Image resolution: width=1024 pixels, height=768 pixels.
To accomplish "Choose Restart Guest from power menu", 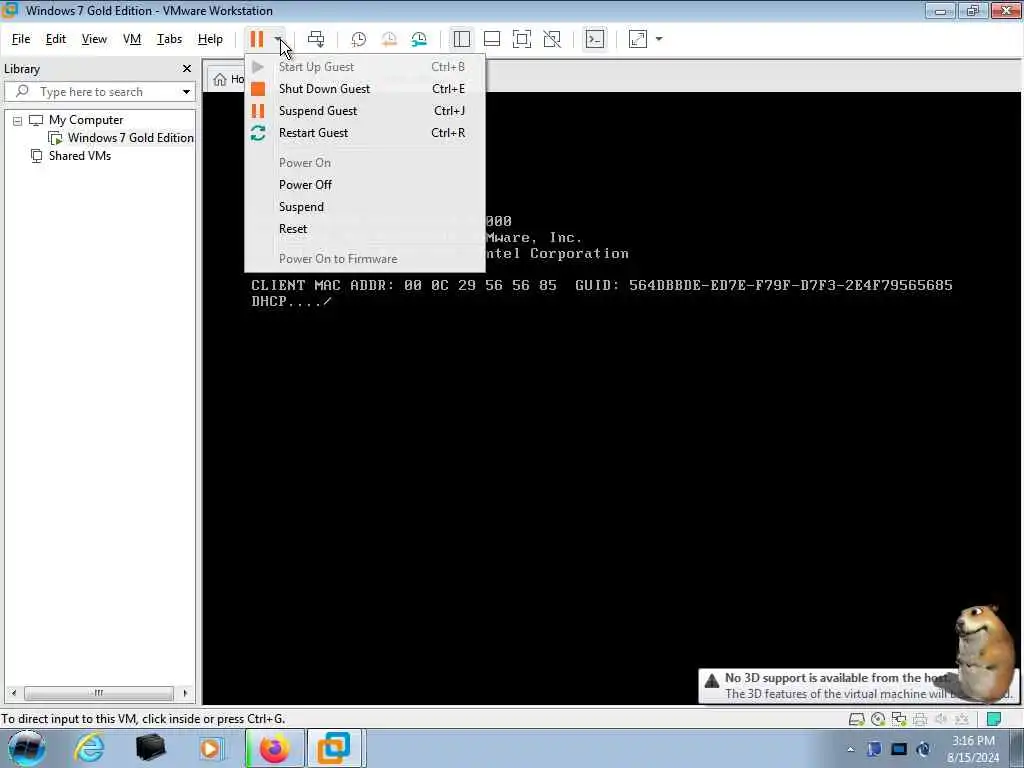I will click(364, 133).
